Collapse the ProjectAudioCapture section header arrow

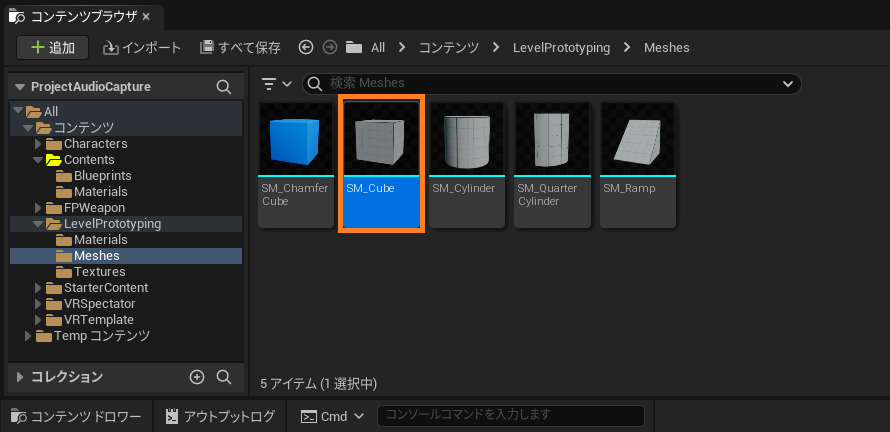pos(20,87)
